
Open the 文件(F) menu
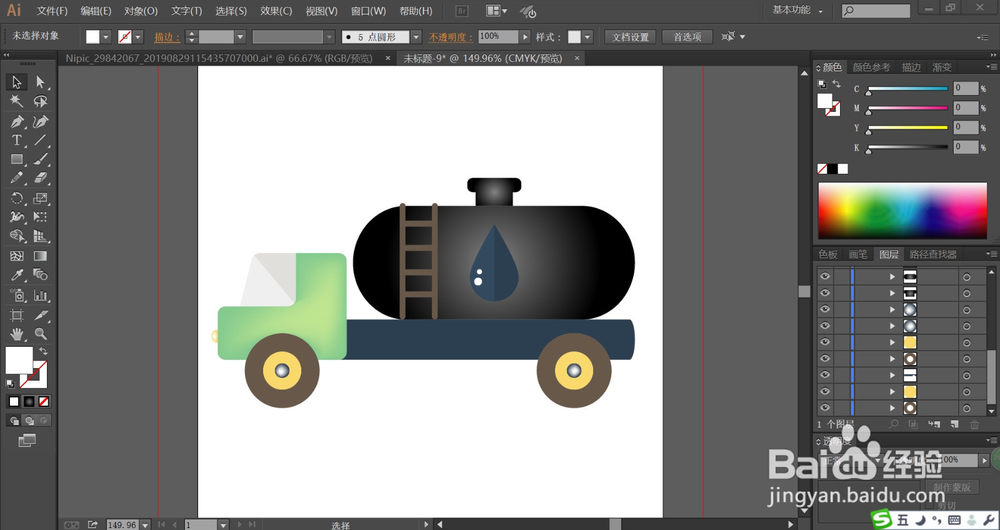click(x=52, y=11)
